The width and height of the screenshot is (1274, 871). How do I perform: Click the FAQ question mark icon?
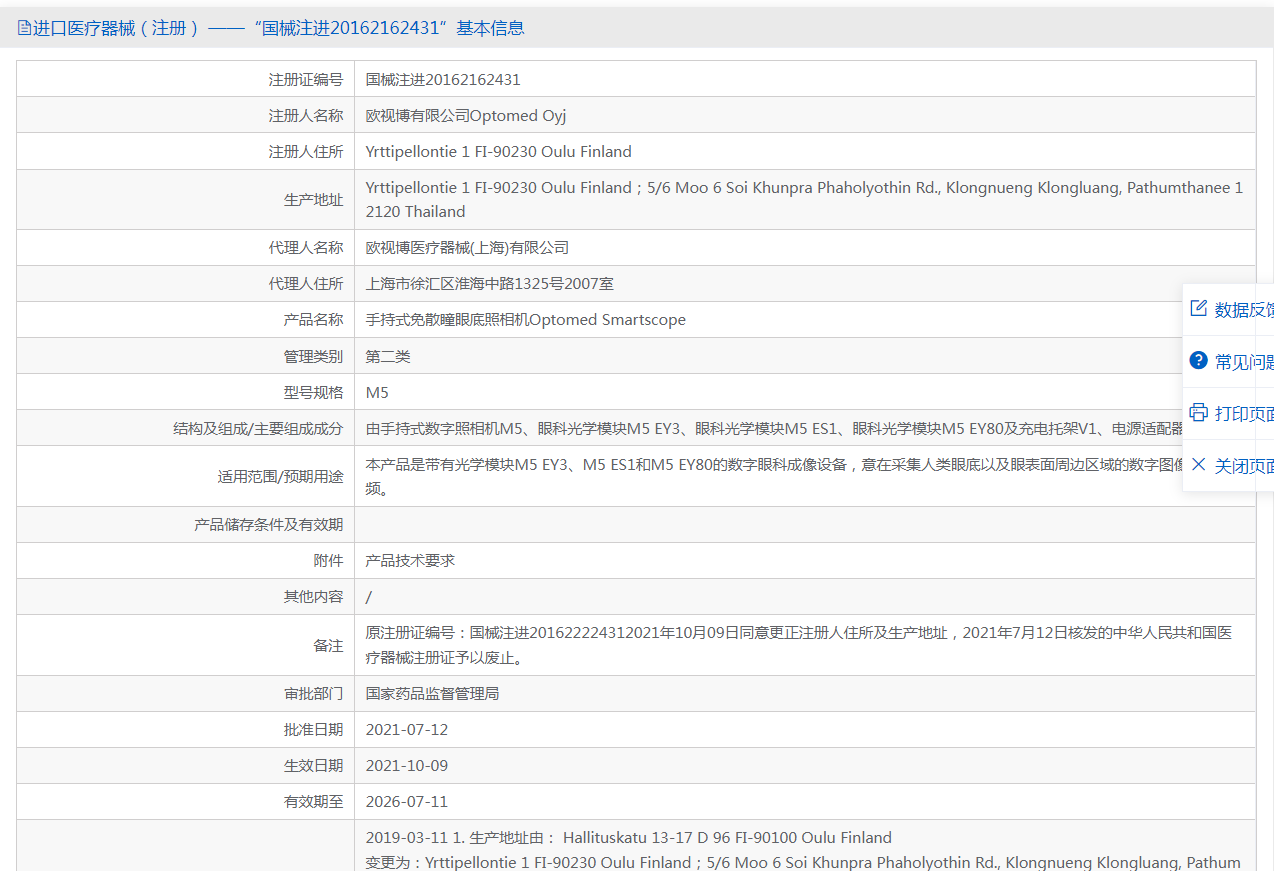point(1198,360)
